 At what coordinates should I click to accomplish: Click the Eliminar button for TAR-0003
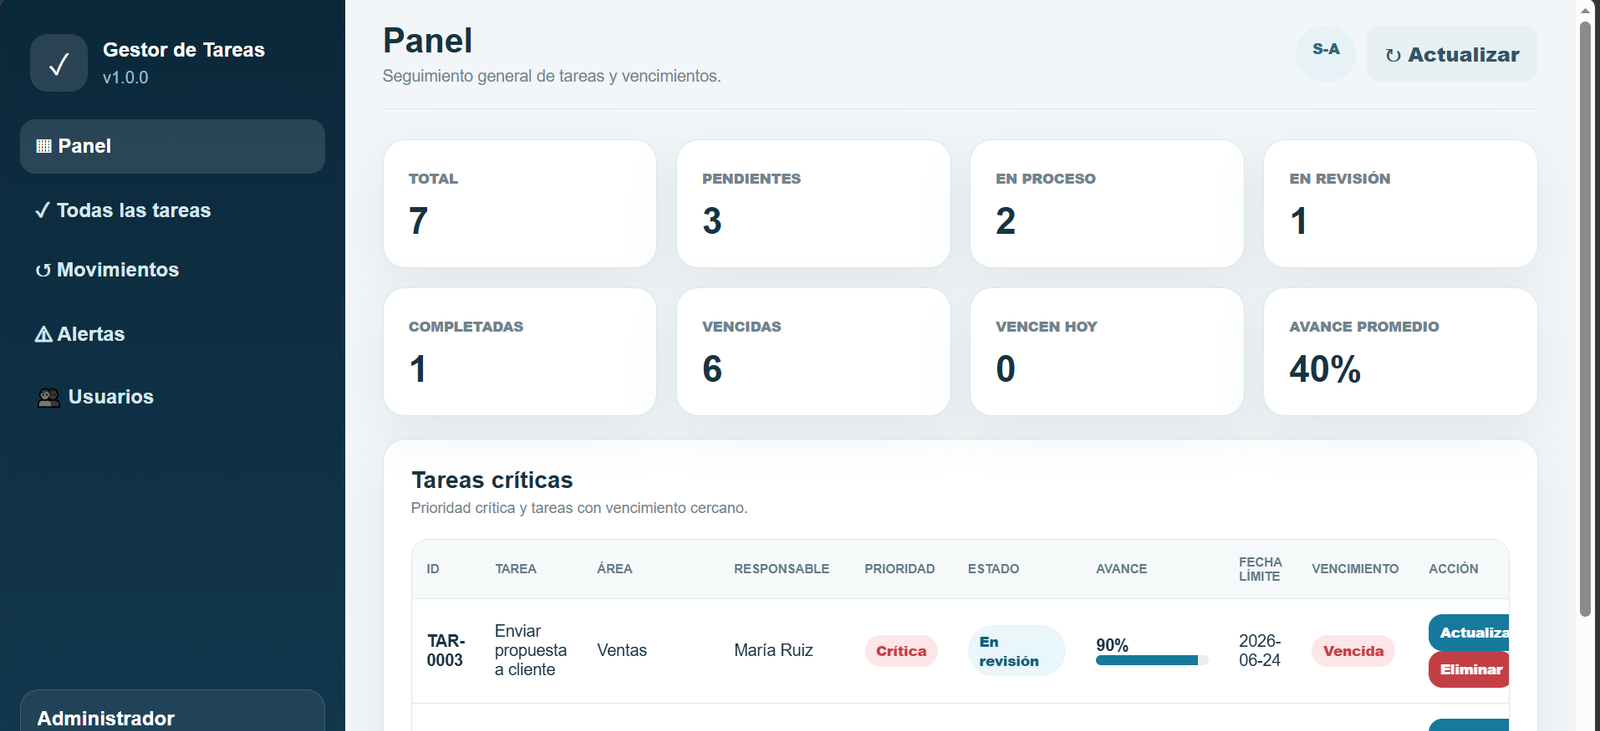(1469, 670)
